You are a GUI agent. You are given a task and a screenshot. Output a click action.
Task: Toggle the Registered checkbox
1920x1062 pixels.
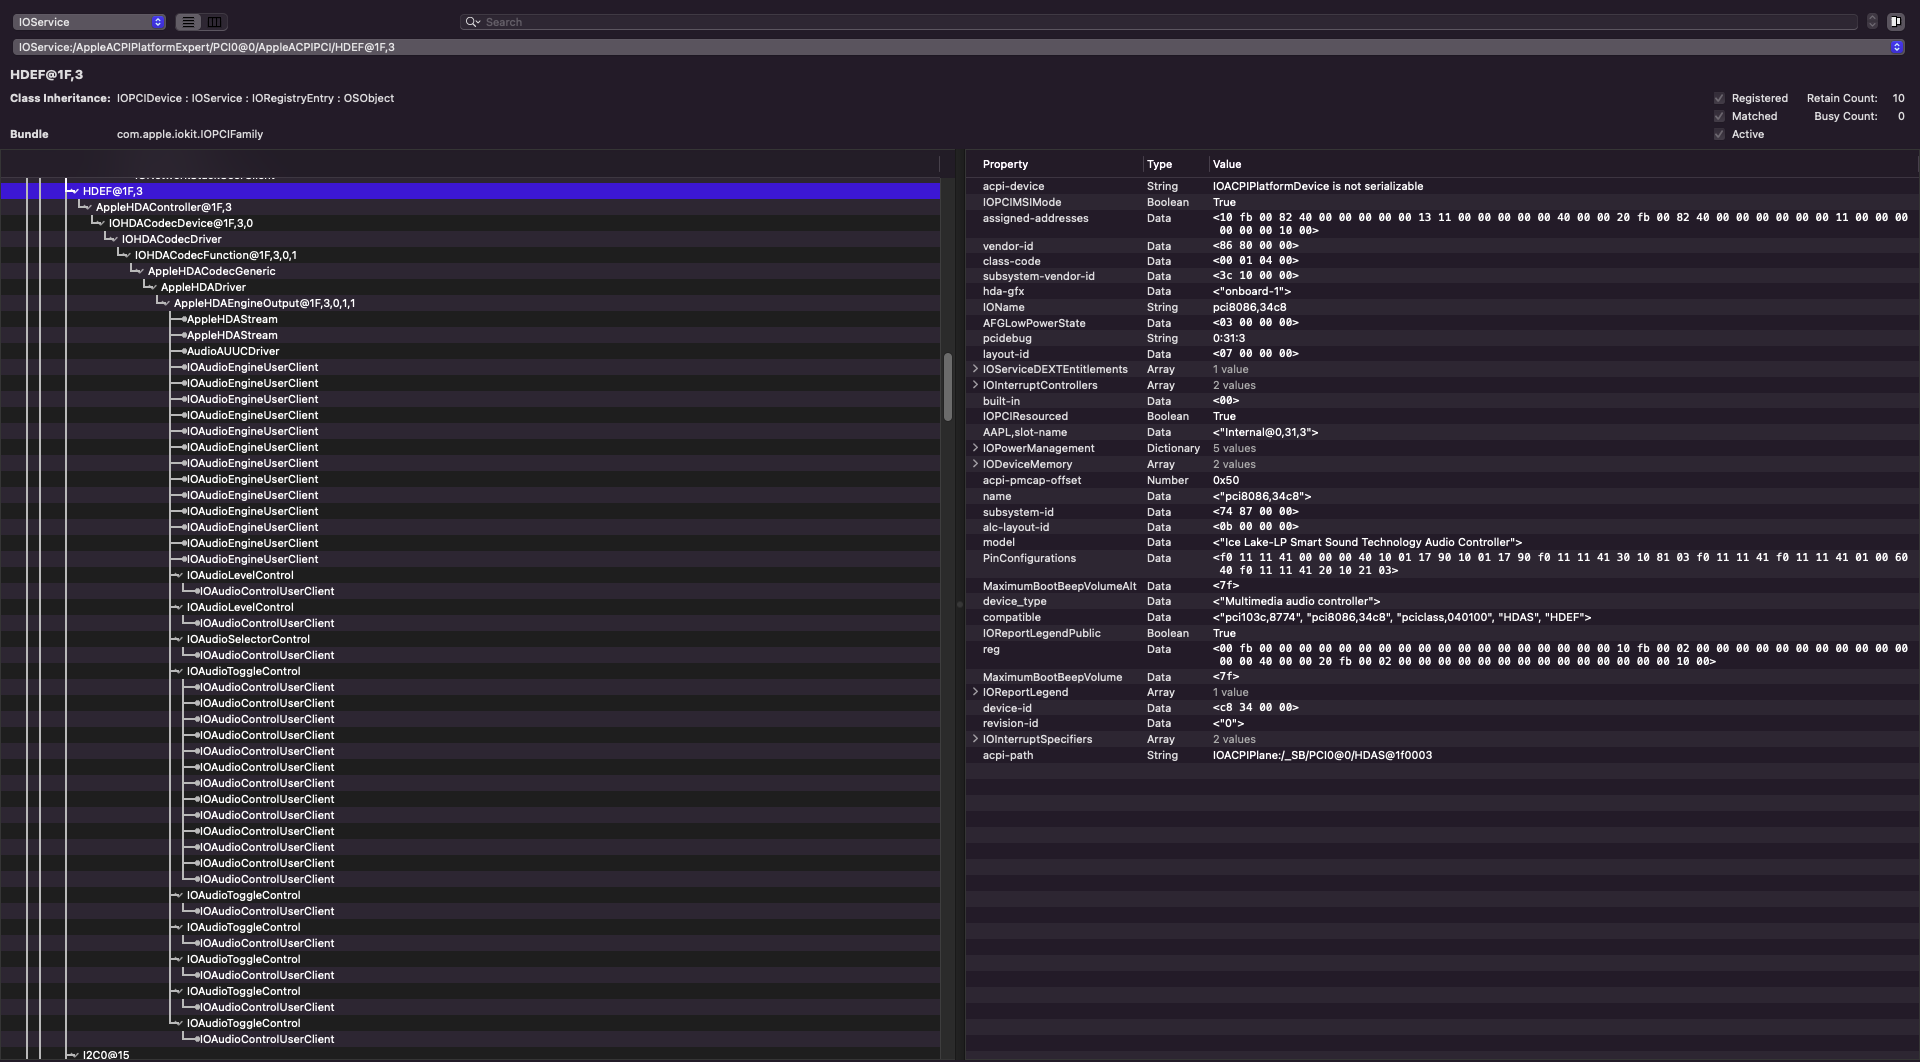click(x=1719, y=98)
